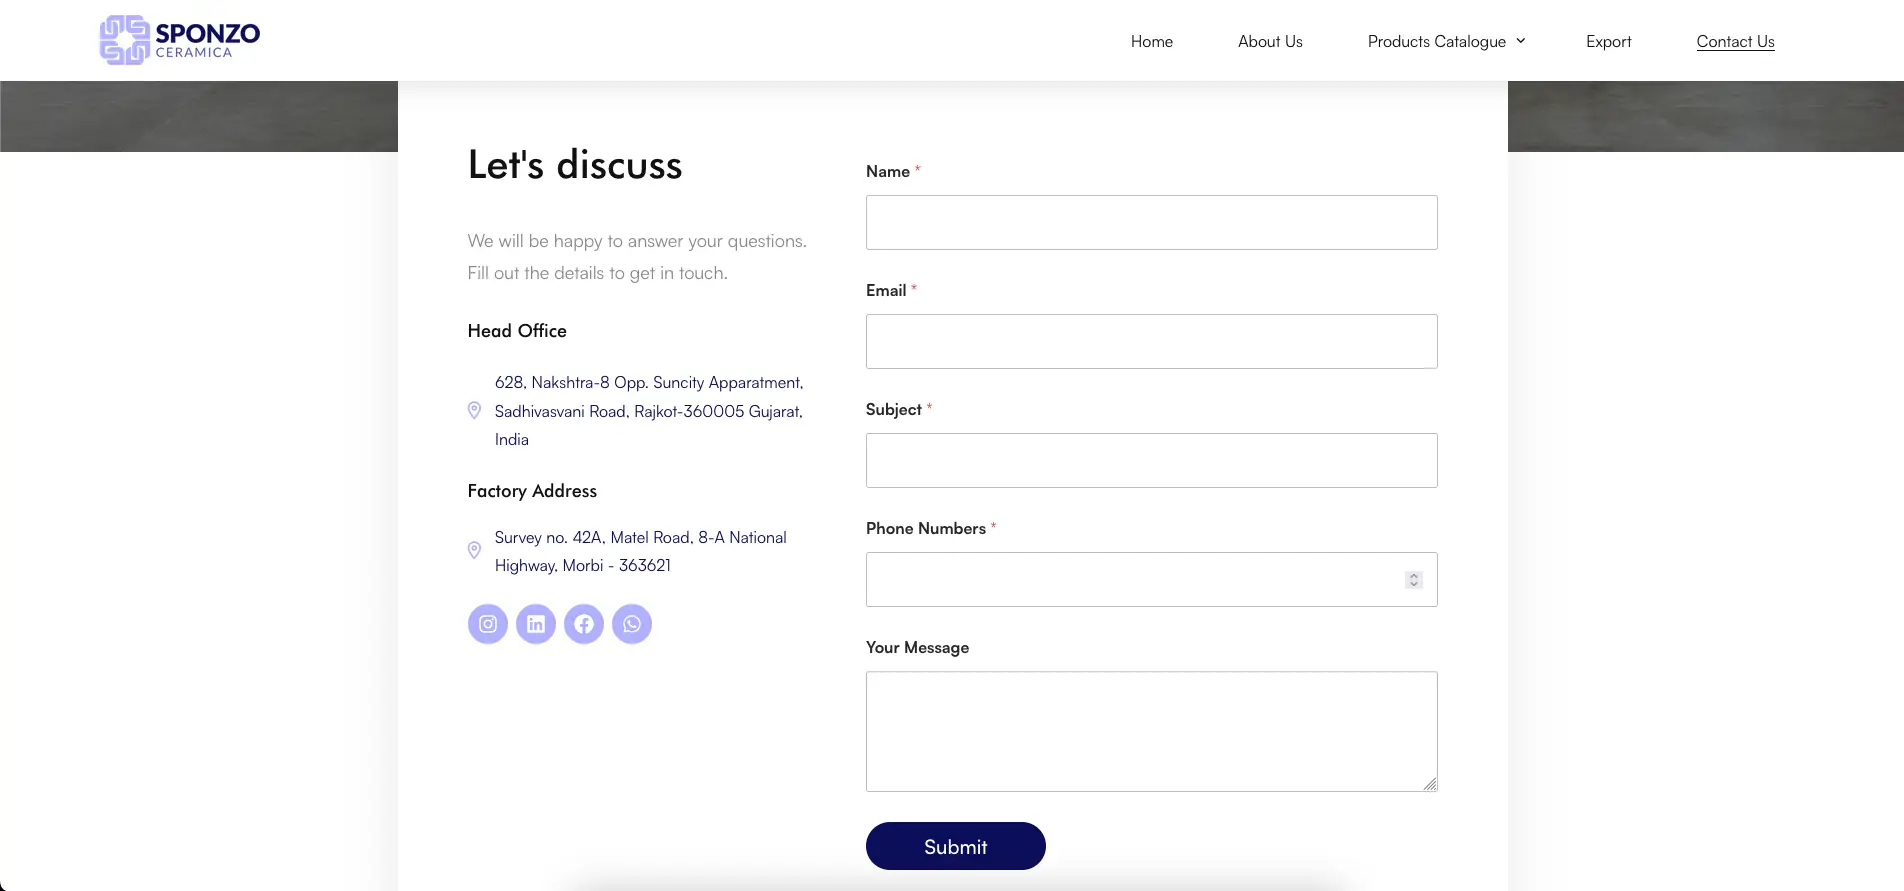Click inside the Phone Numbers field
Screen dimensions: 1904x891
(x=1130, y=579)
